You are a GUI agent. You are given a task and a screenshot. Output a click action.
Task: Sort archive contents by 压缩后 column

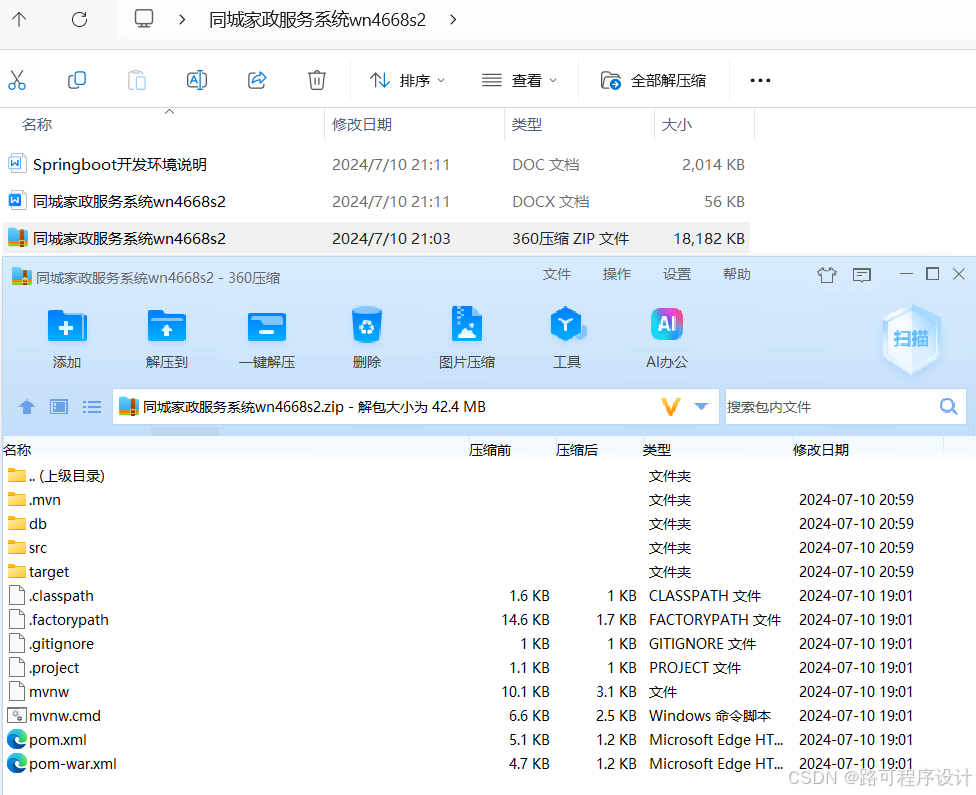pyautogui.click(x=577, y=450)
